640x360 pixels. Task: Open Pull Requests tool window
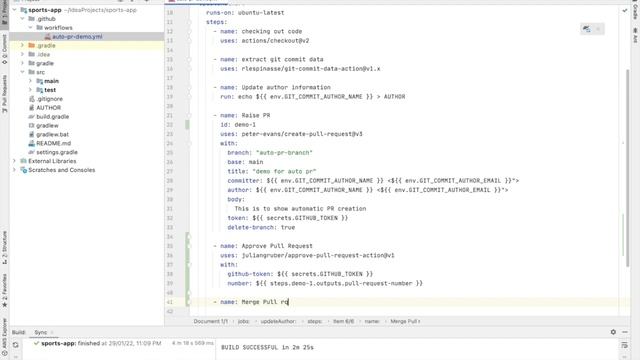4,94
